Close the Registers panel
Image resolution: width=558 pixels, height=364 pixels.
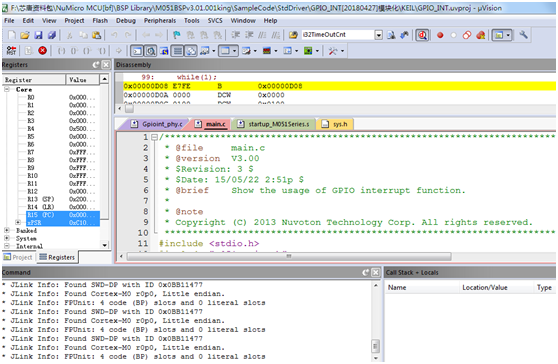pos(106,65)
